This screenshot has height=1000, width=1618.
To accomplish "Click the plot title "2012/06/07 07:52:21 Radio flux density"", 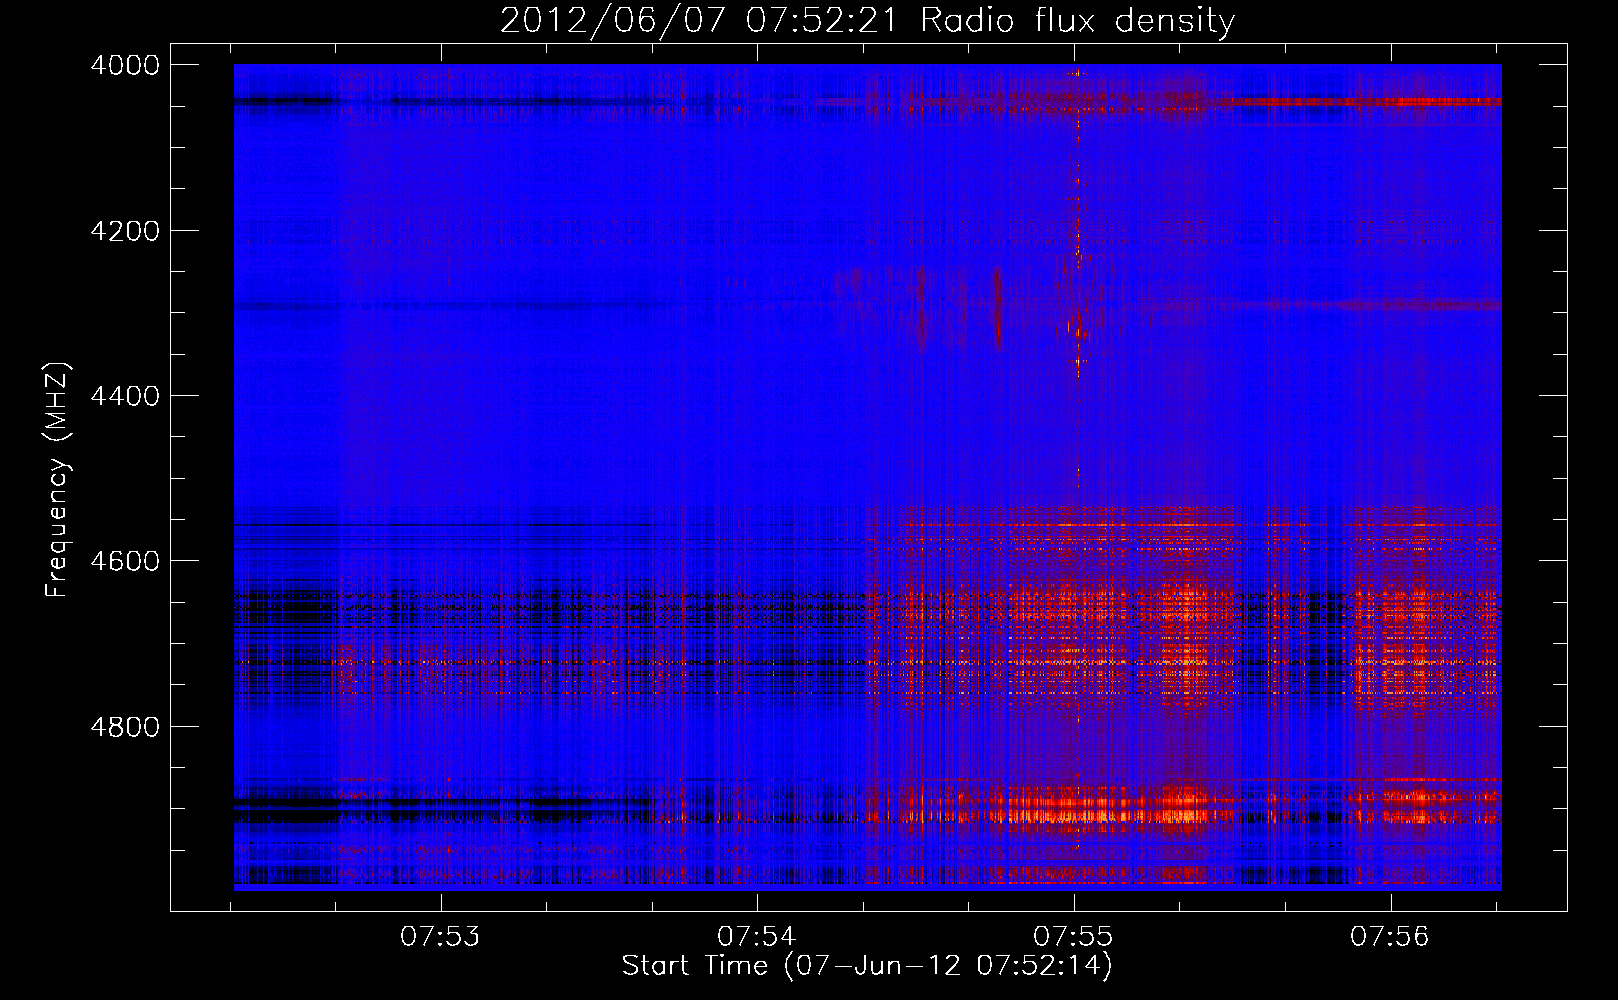I will tap(867, 21).
